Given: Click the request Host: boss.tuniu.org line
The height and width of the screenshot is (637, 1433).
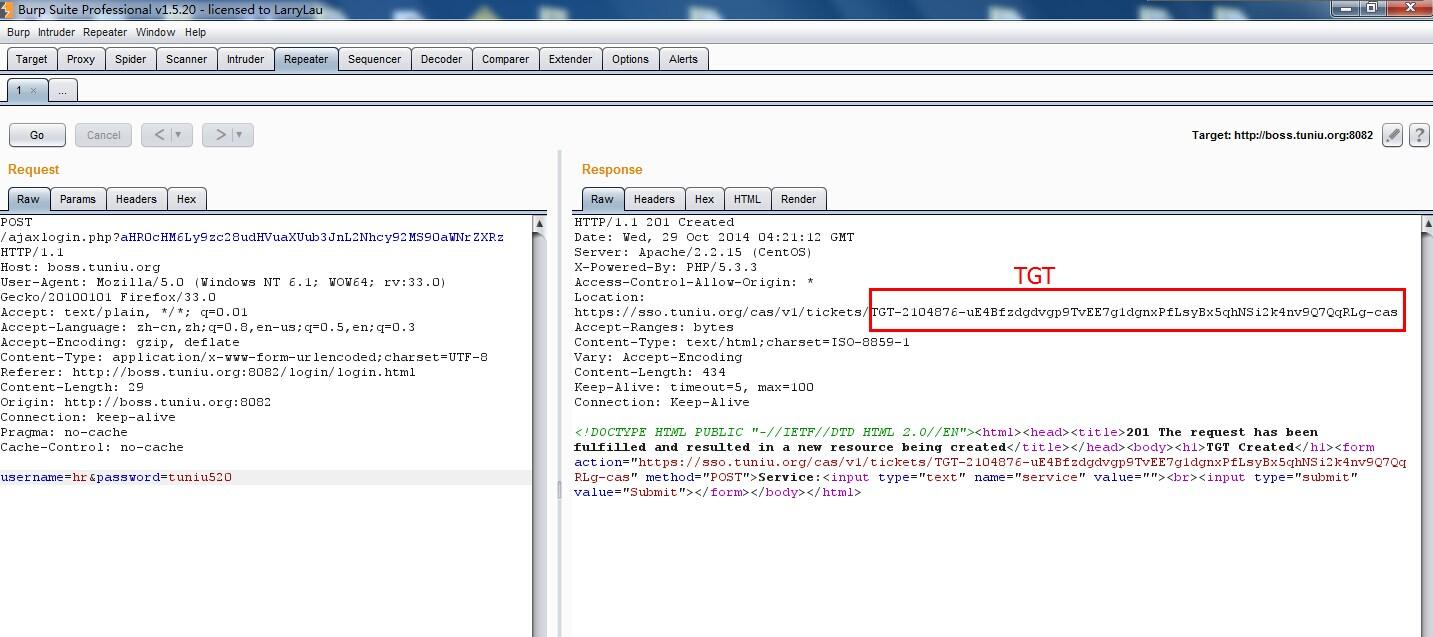Looking at the screenshot, I should click(80, 267).
